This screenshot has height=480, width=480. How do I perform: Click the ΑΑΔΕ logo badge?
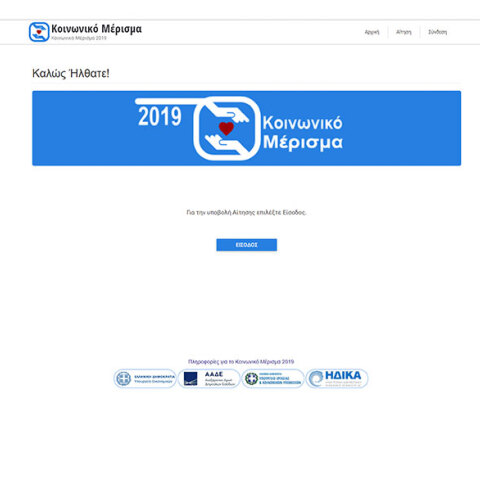[209, 378]
